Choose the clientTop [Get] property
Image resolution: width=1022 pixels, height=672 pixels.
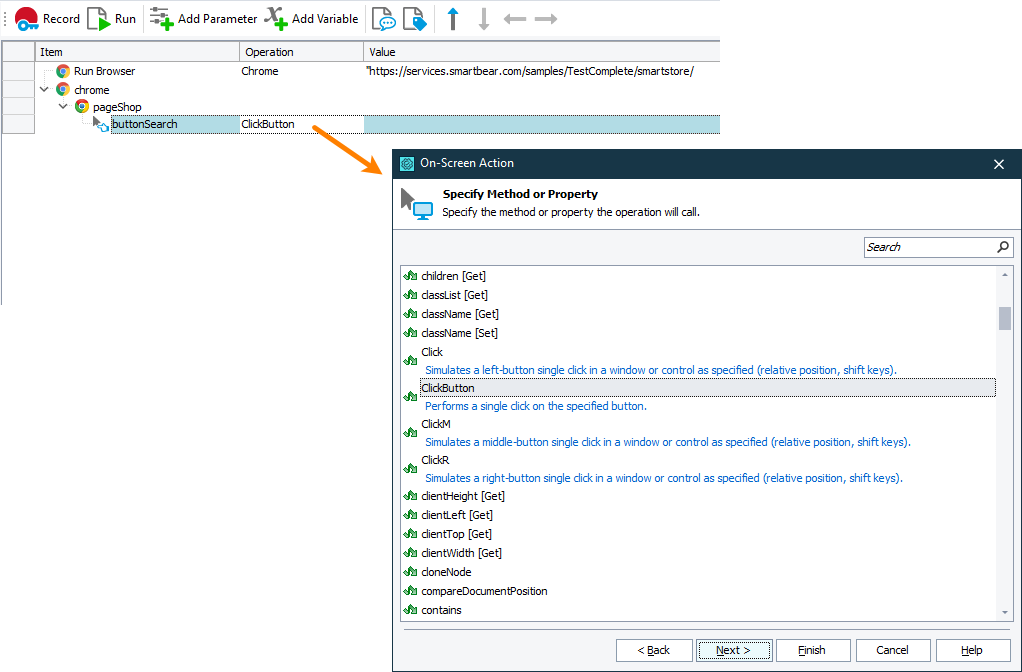pos(456,533)
